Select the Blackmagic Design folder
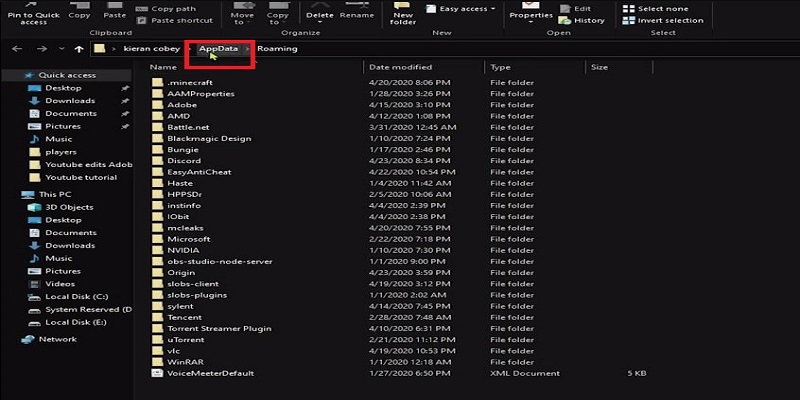Viewport: 800px width, 400px height. point(209,138)
